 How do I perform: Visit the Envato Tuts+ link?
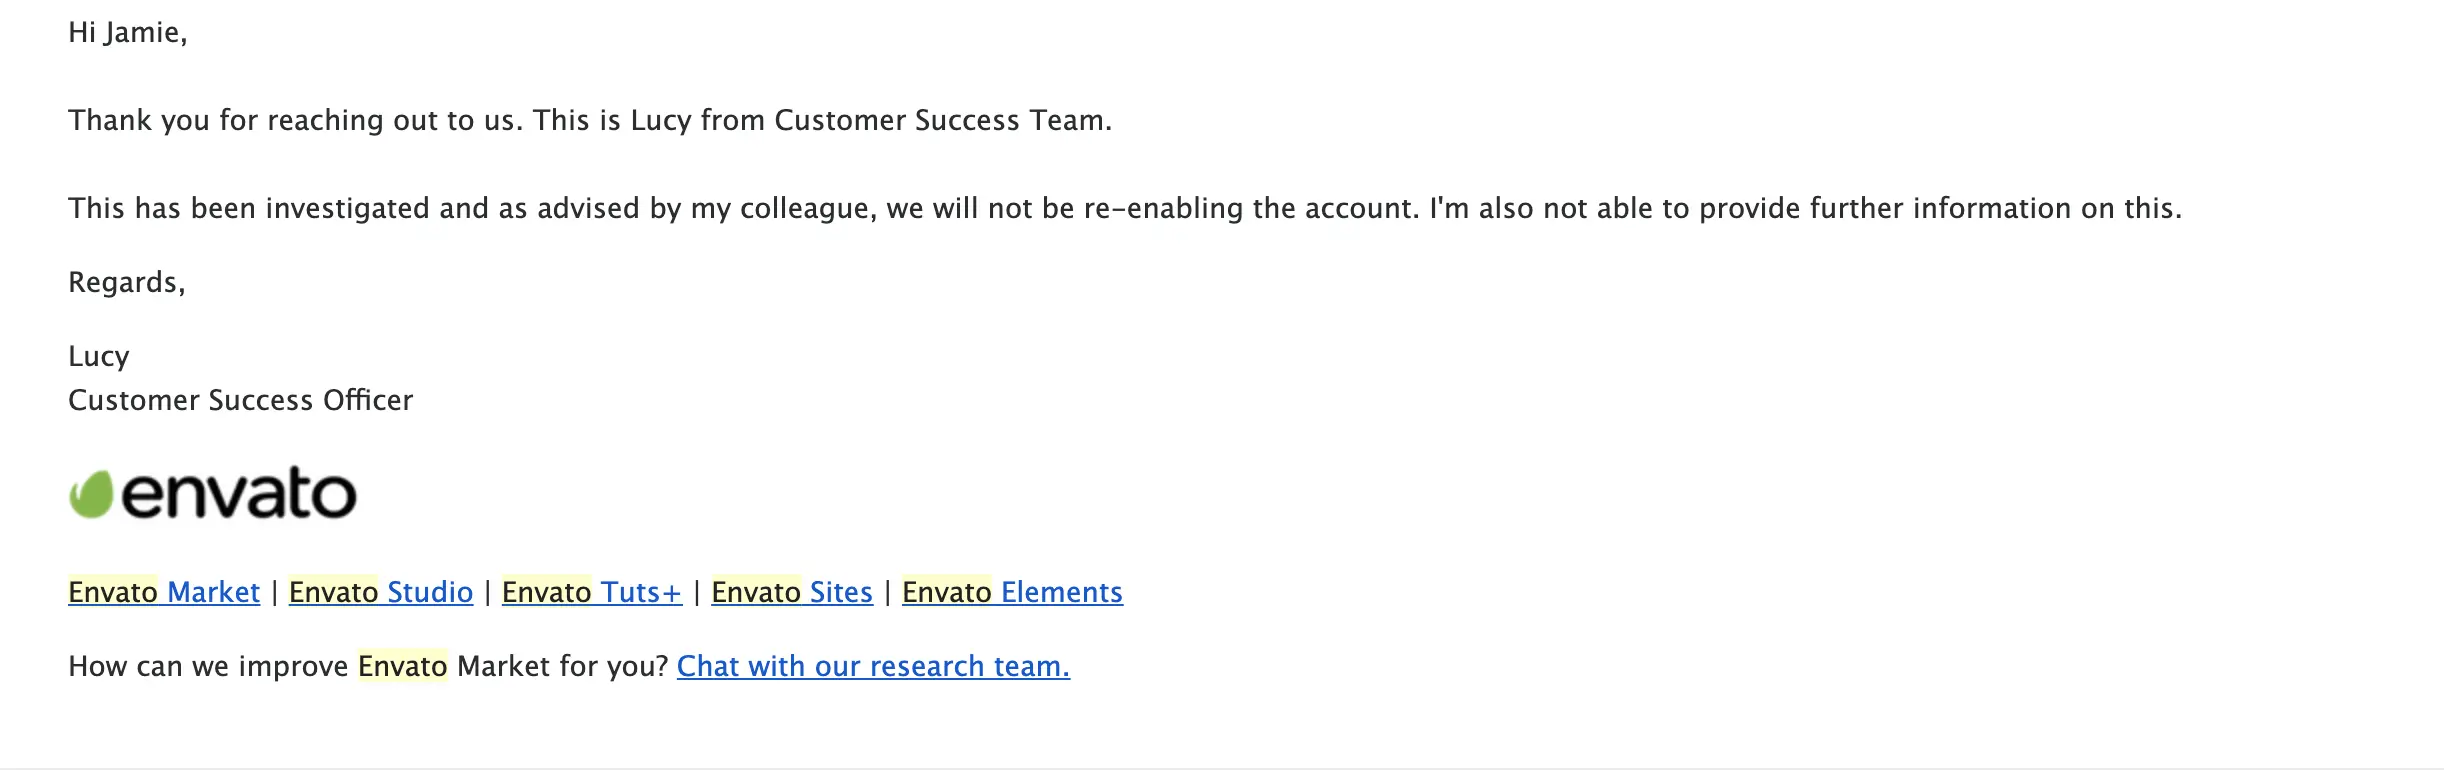click(592, 592)
